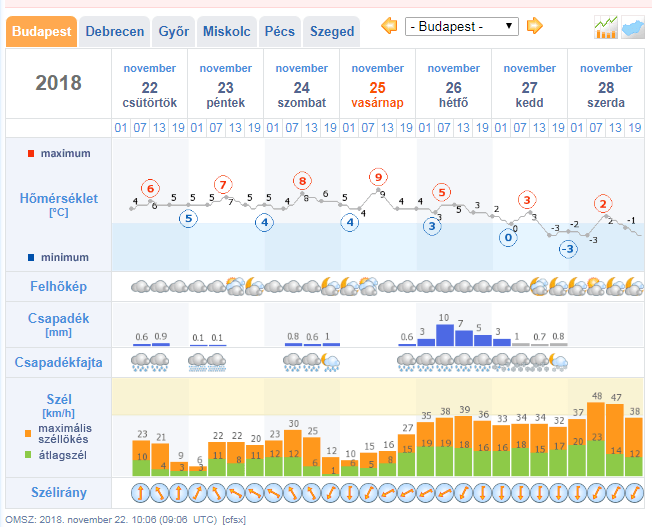Select the Miskolc tab

[227, 31]
